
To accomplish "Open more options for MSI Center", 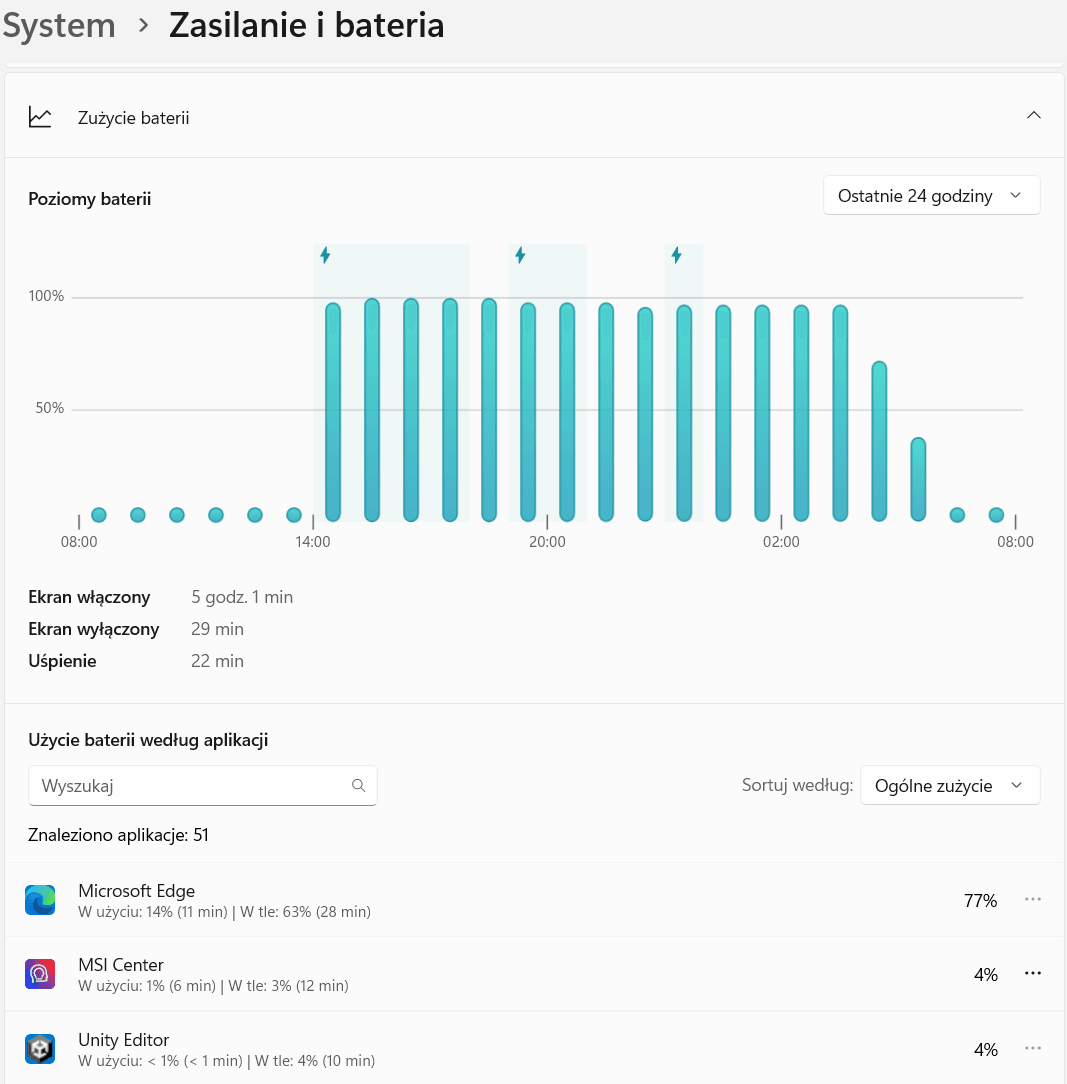I will pos(1033,974).
